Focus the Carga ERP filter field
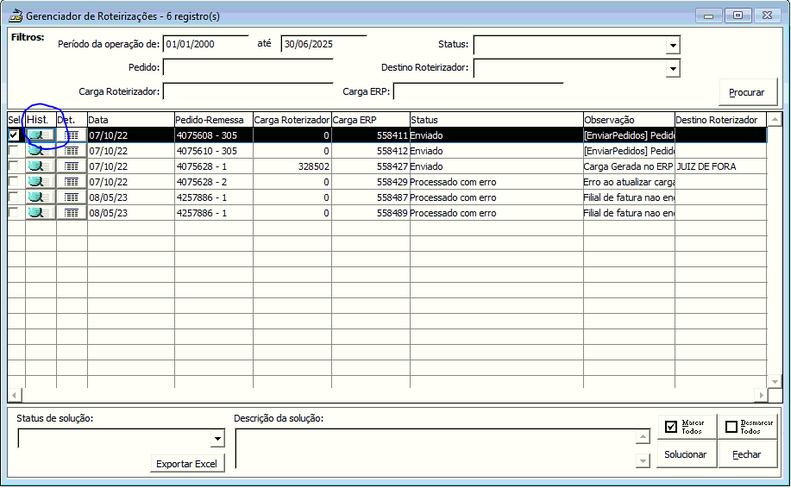Screen dimensions: 791x488 point(478,91)
